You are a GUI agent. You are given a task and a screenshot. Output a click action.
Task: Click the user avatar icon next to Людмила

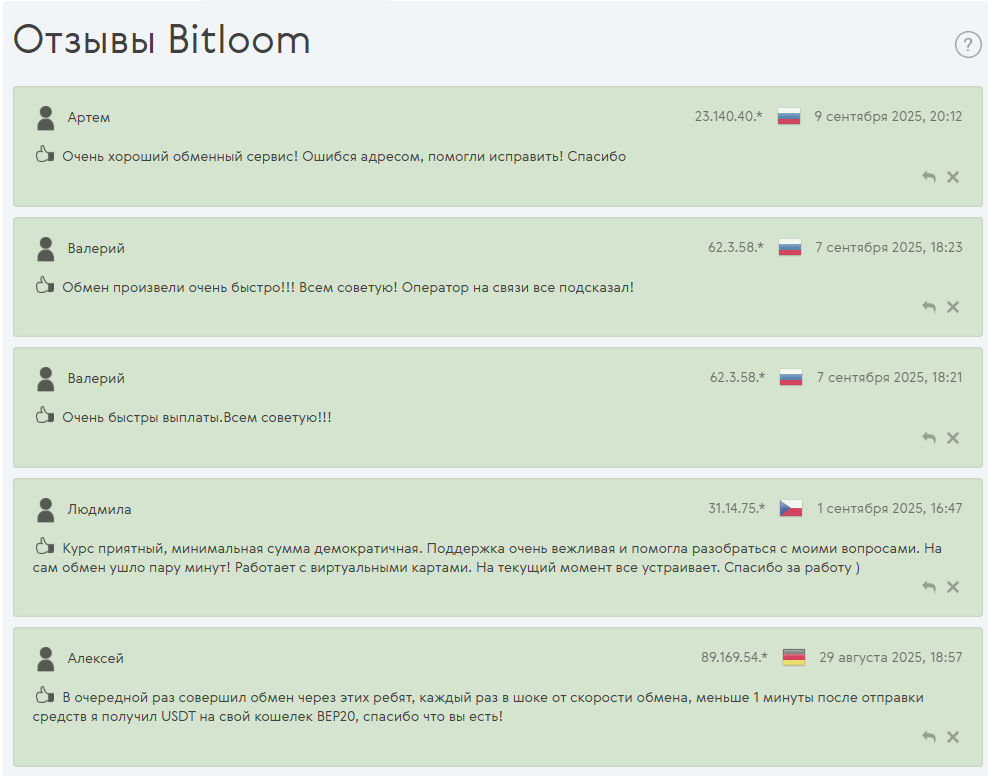point(44,508)
